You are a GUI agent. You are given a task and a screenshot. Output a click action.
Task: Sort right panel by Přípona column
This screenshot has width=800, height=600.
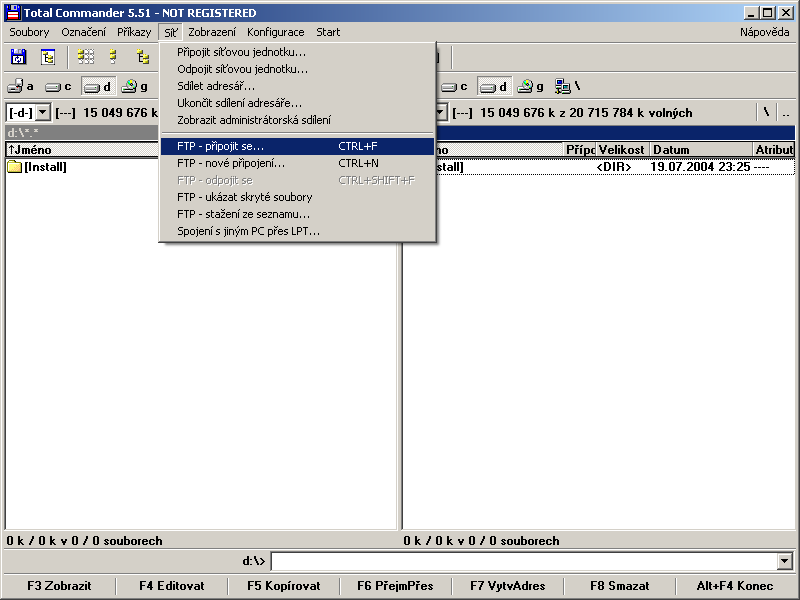pos(579,149)
